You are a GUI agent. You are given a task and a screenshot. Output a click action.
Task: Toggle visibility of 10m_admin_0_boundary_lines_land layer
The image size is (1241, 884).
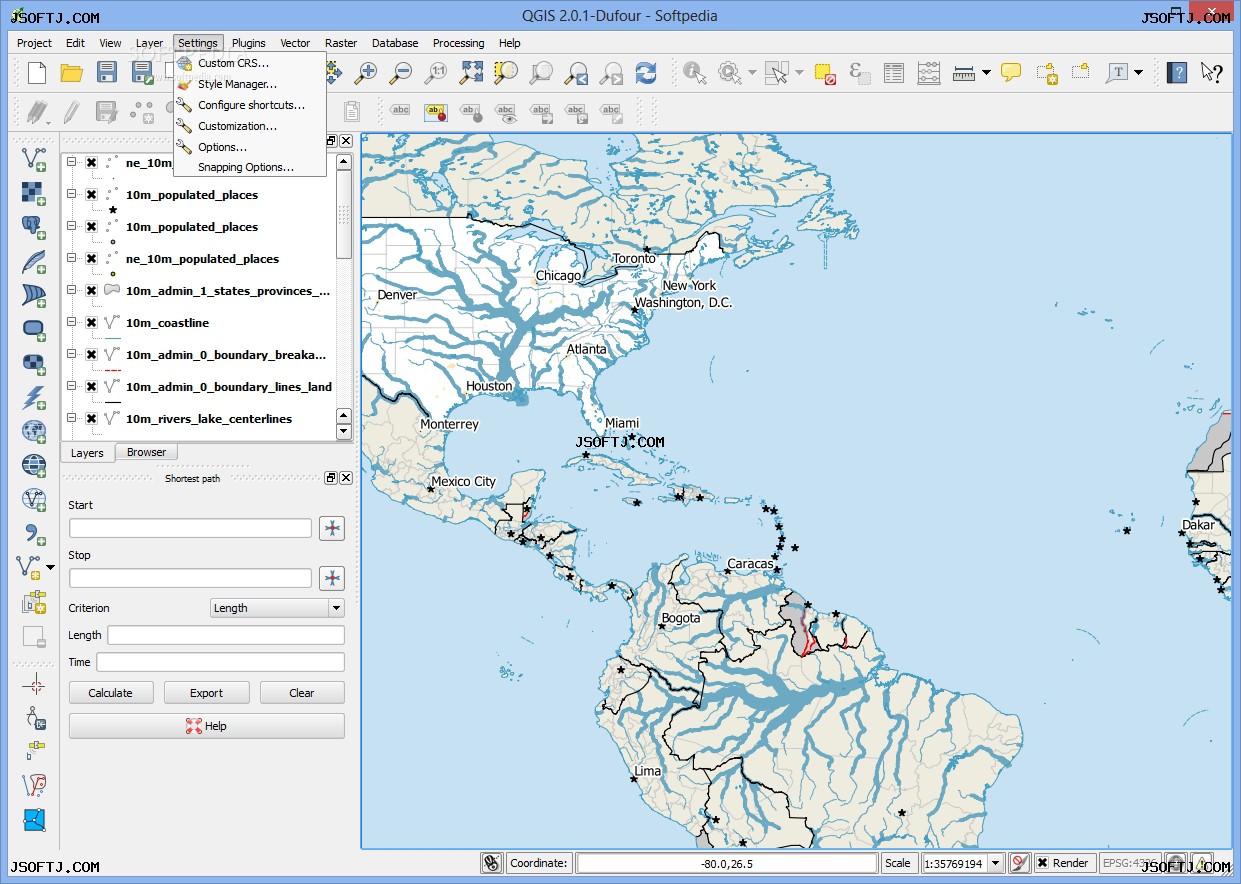pos(91,387)
